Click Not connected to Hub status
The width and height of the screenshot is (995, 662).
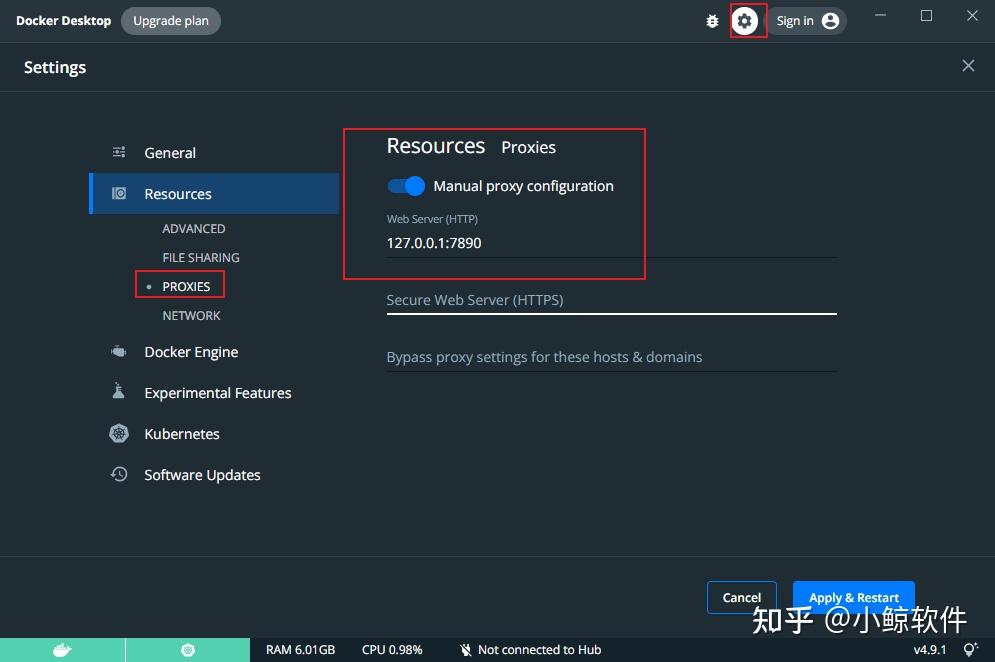[540, 650]
